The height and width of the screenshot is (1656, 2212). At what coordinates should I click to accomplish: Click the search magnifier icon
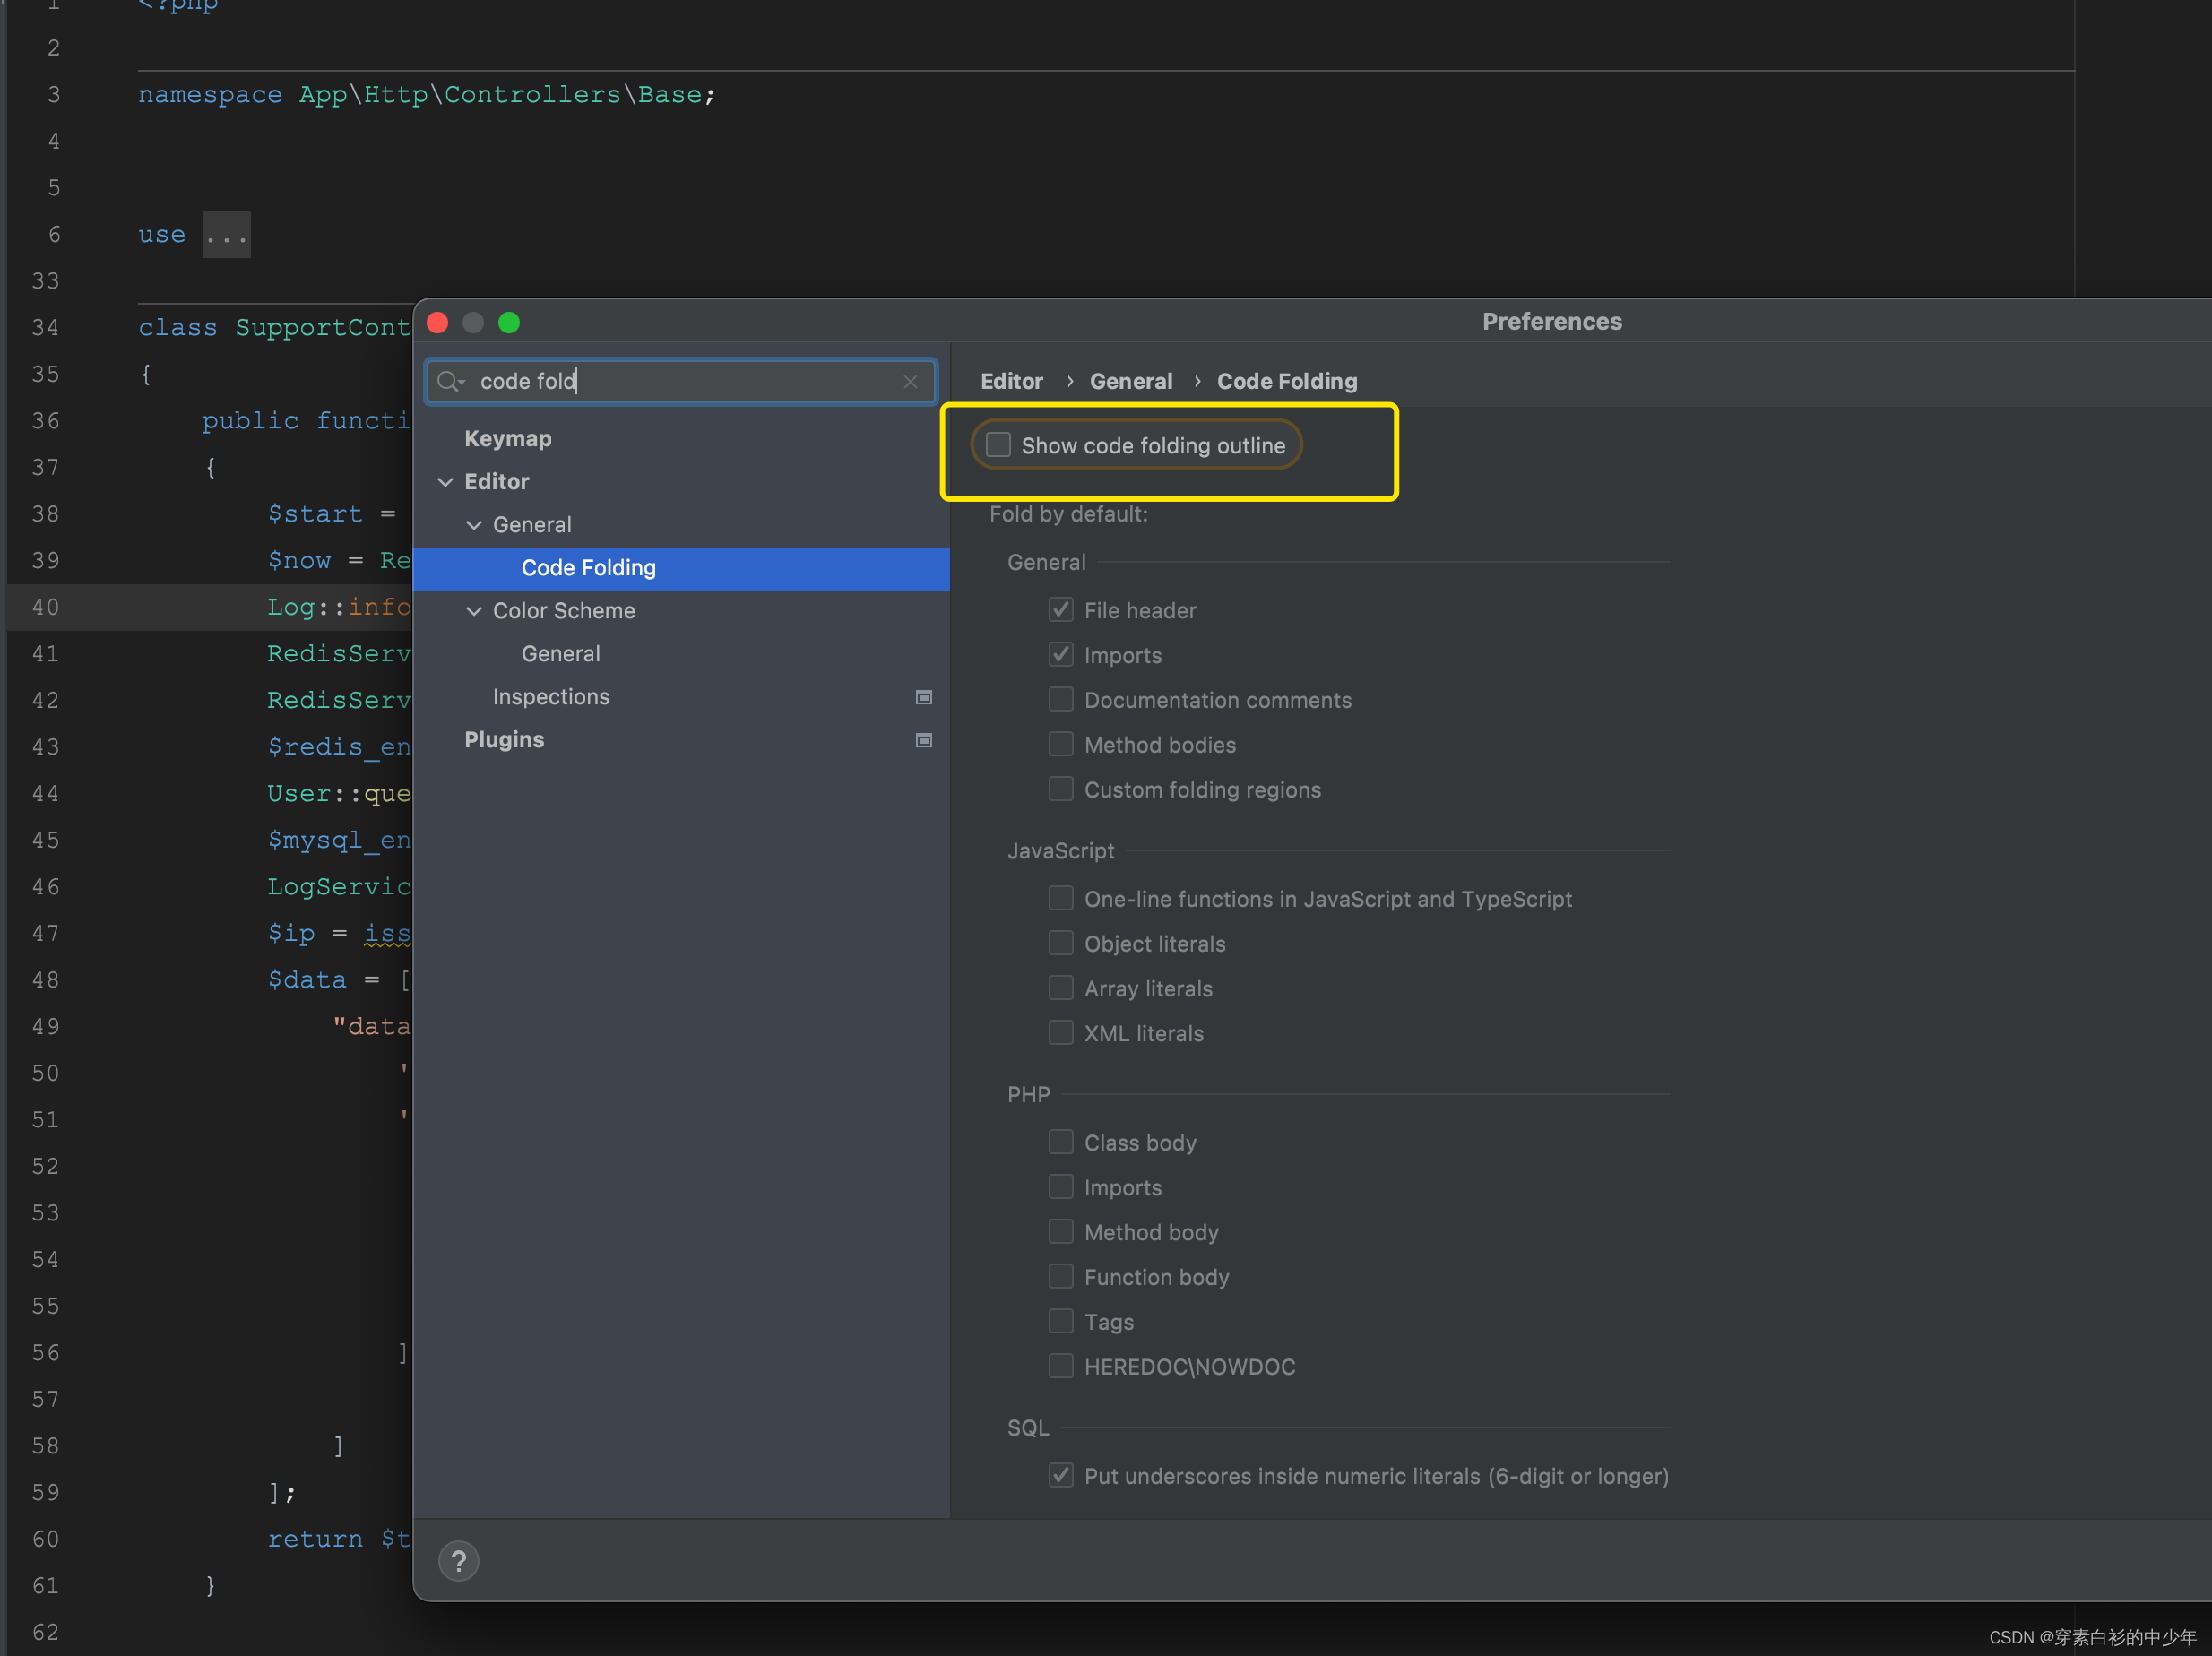pyautogui.click(x=451, y=381)
